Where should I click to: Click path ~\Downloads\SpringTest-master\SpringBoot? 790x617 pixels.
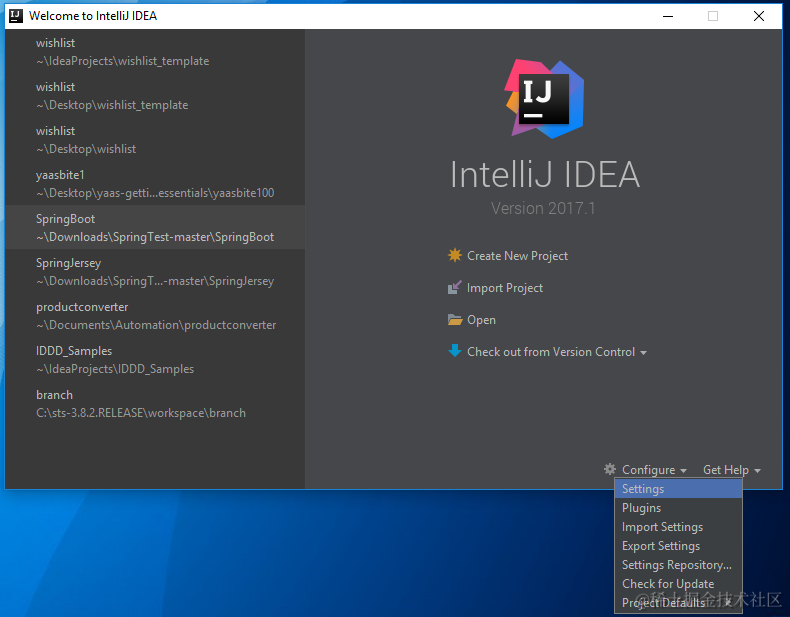point(155,237)
